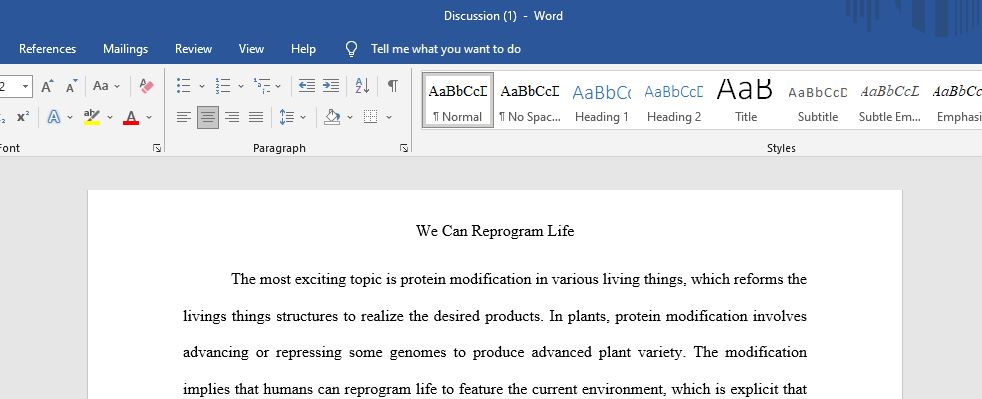982x399 pixels.
Task: Click Tell me what you want to do
Action: 446,49
